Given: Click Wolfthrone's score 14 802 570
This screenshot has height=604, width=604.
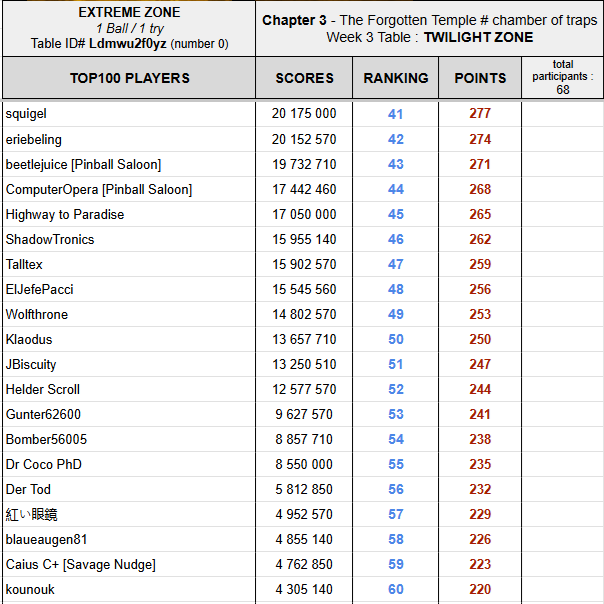Looking at the screenshot, I should coord(304,314).
